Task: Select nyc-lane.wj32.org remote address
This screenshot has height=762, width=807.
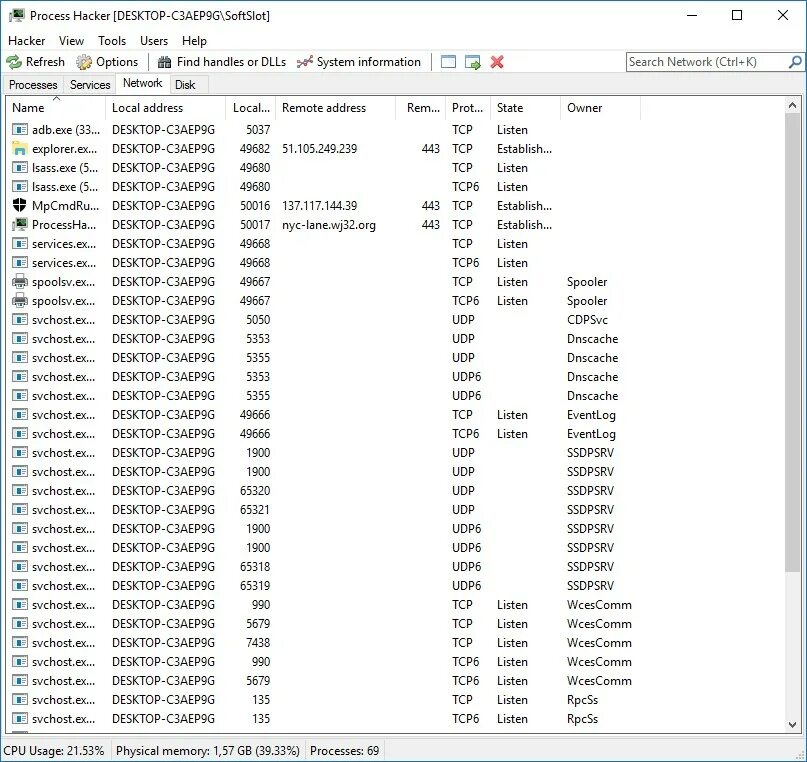Action: click(x=329, y=225)
